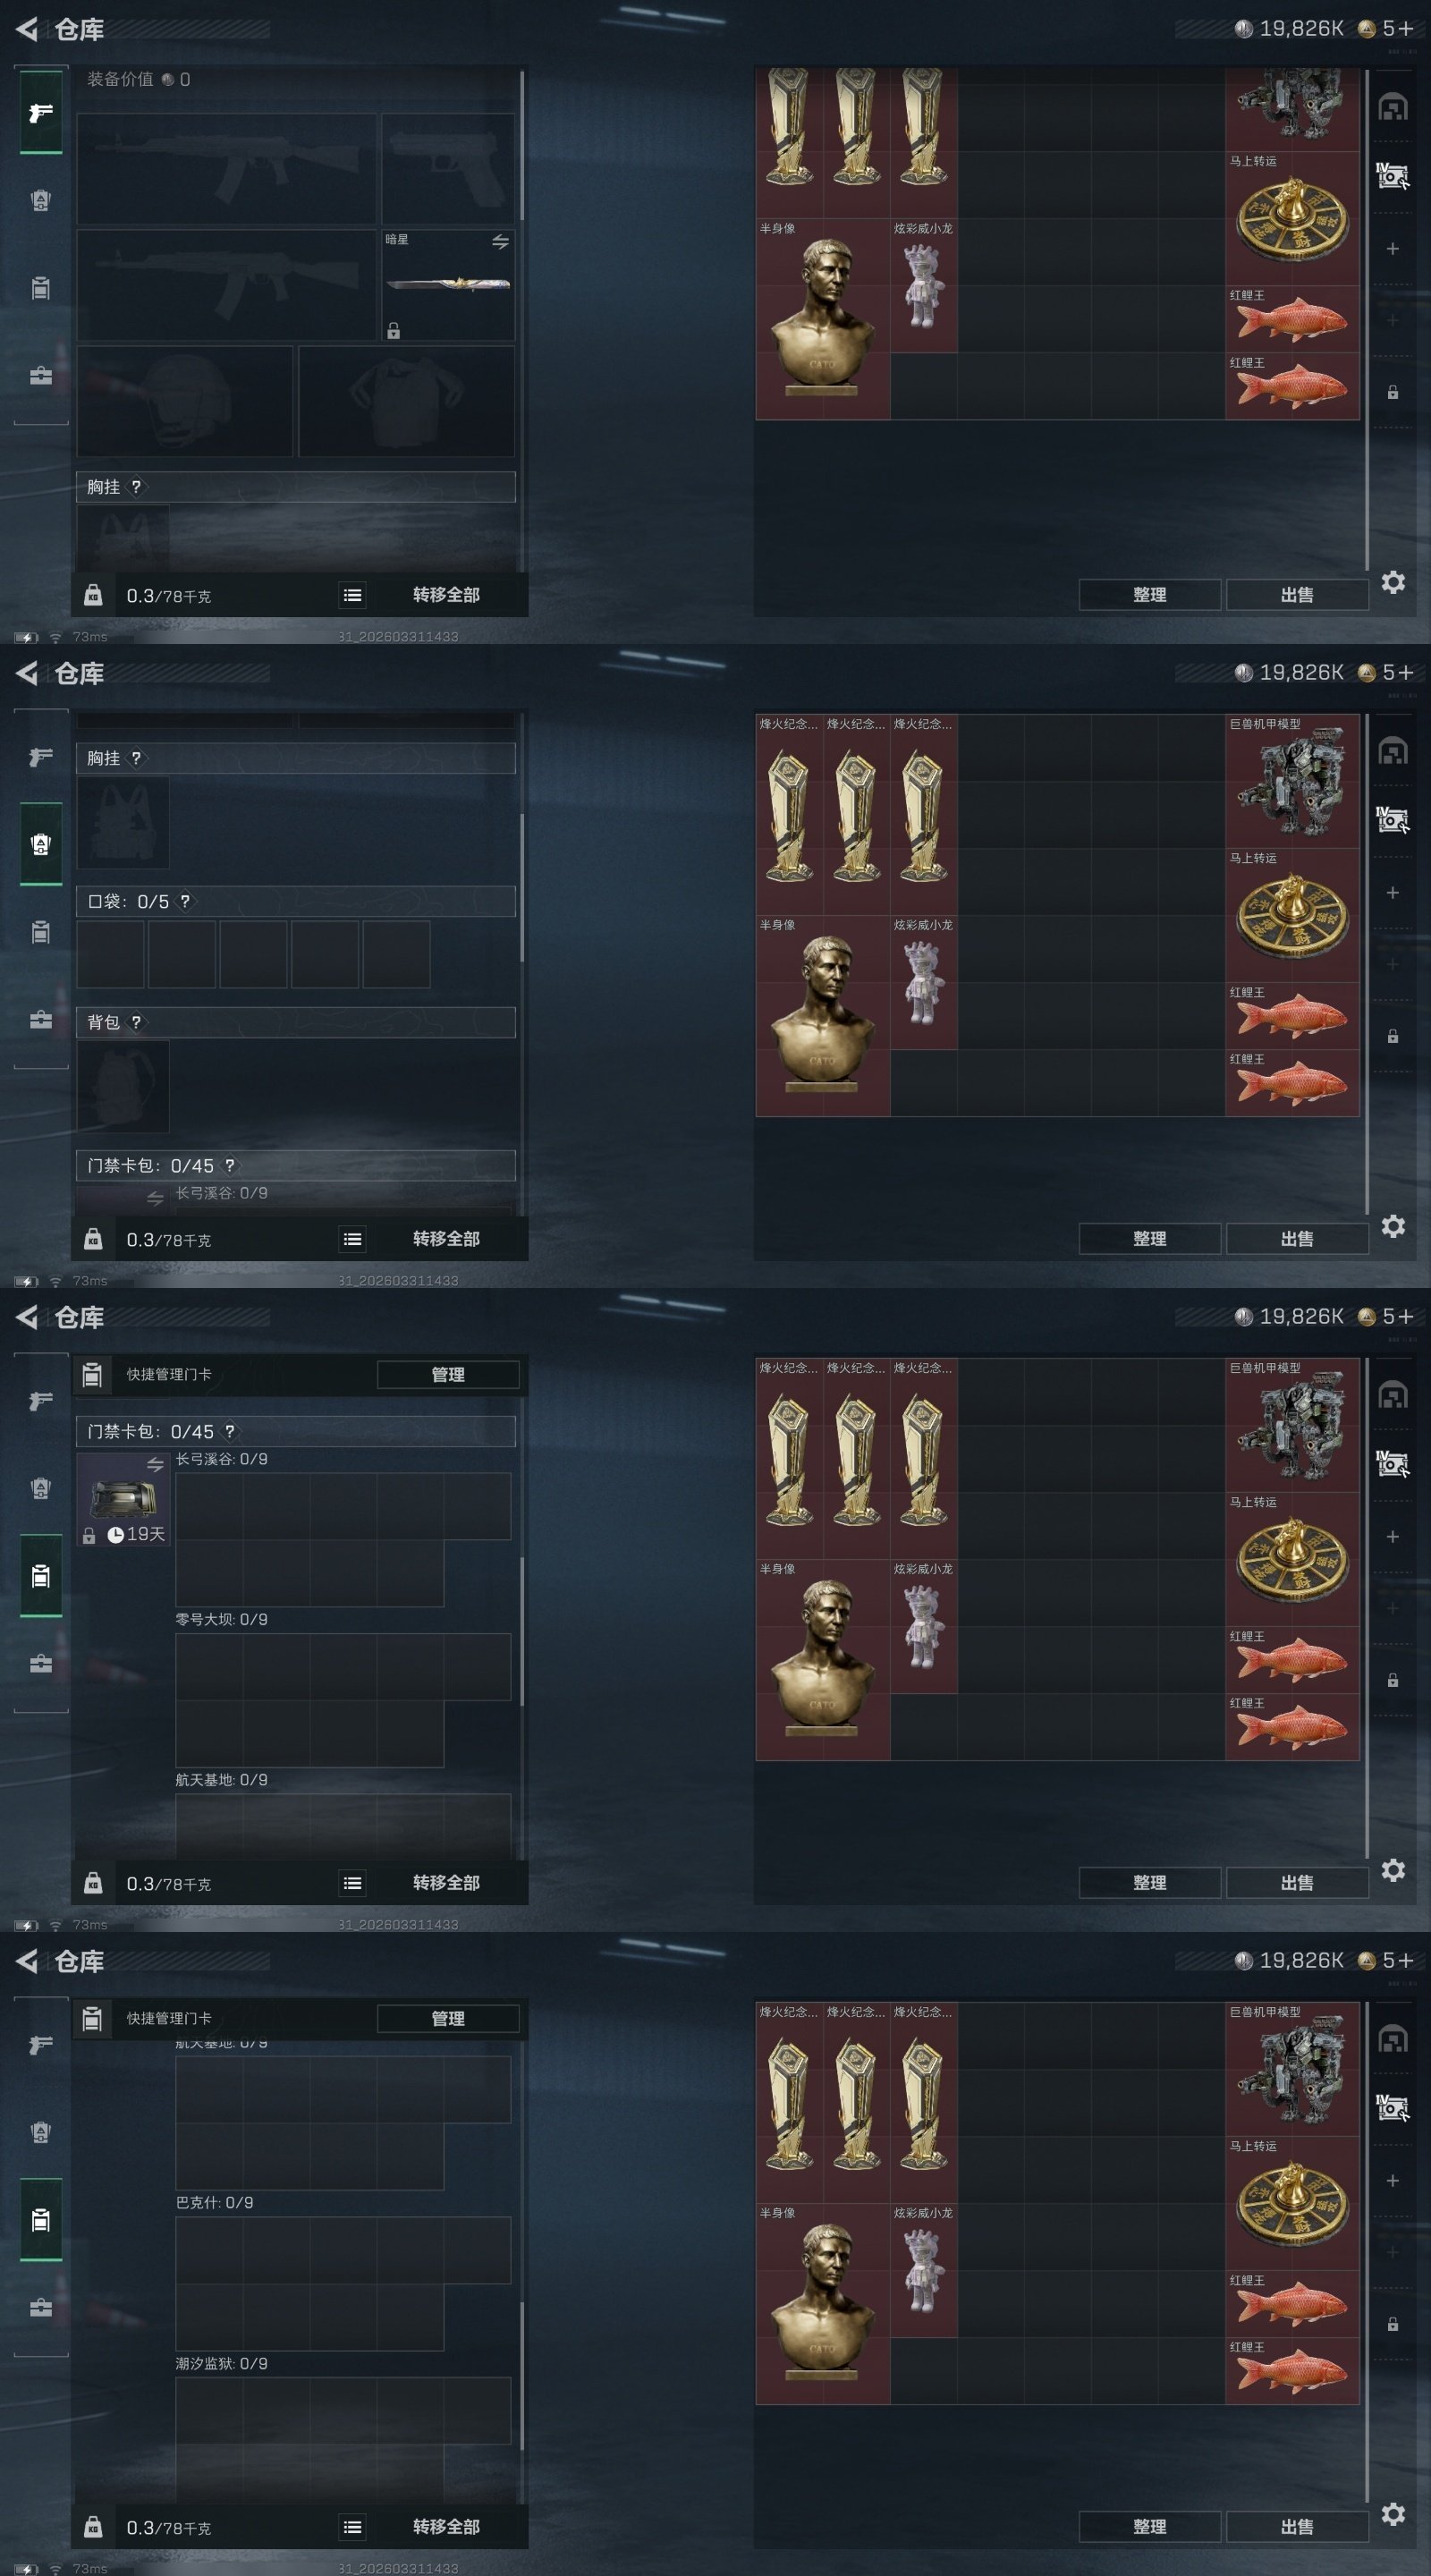Viewport: 1431px width, 2576px height.
Task: Open help icon next to 口袋: 0/5
Action: point(185,901)
